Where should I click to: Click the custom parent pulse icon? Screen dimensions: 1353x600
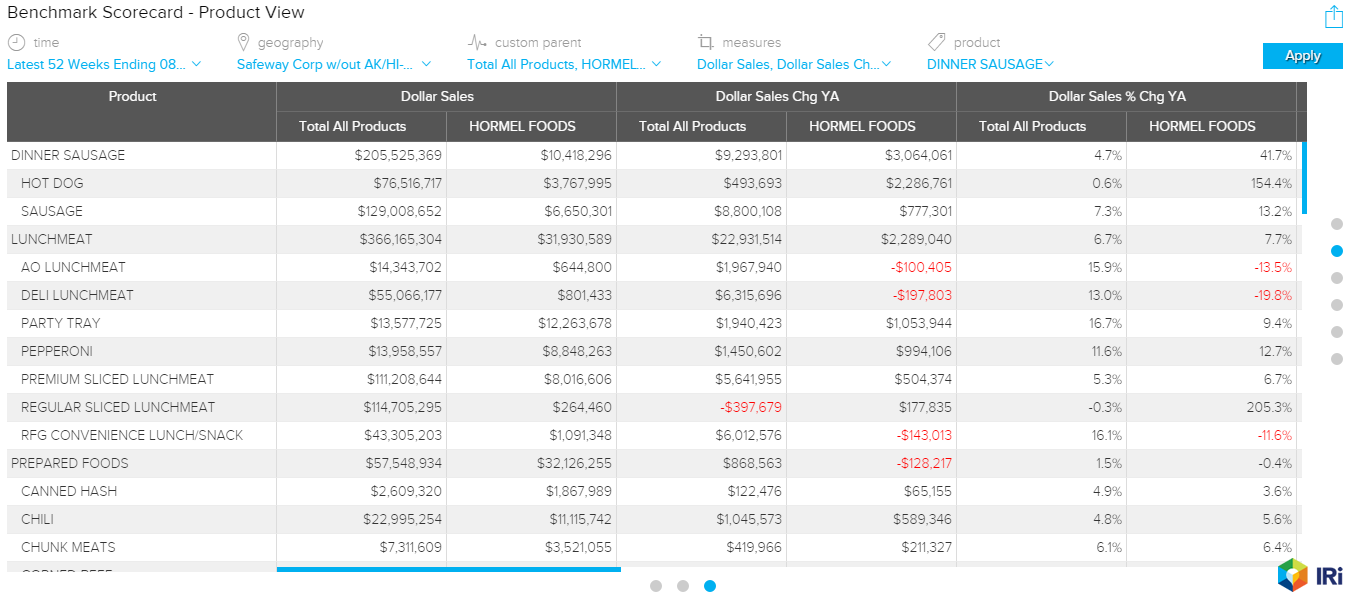coord(477,42)
